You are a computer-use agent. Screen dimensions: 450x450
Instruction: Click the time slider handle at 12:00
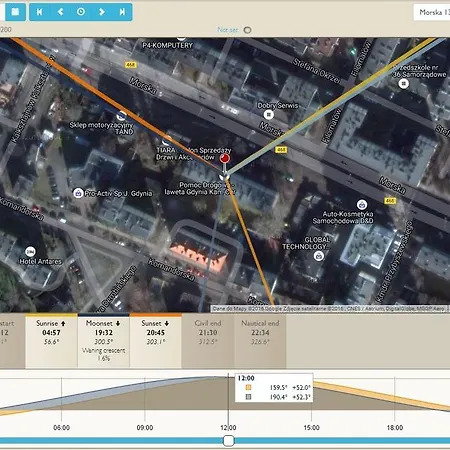[228, 441]
